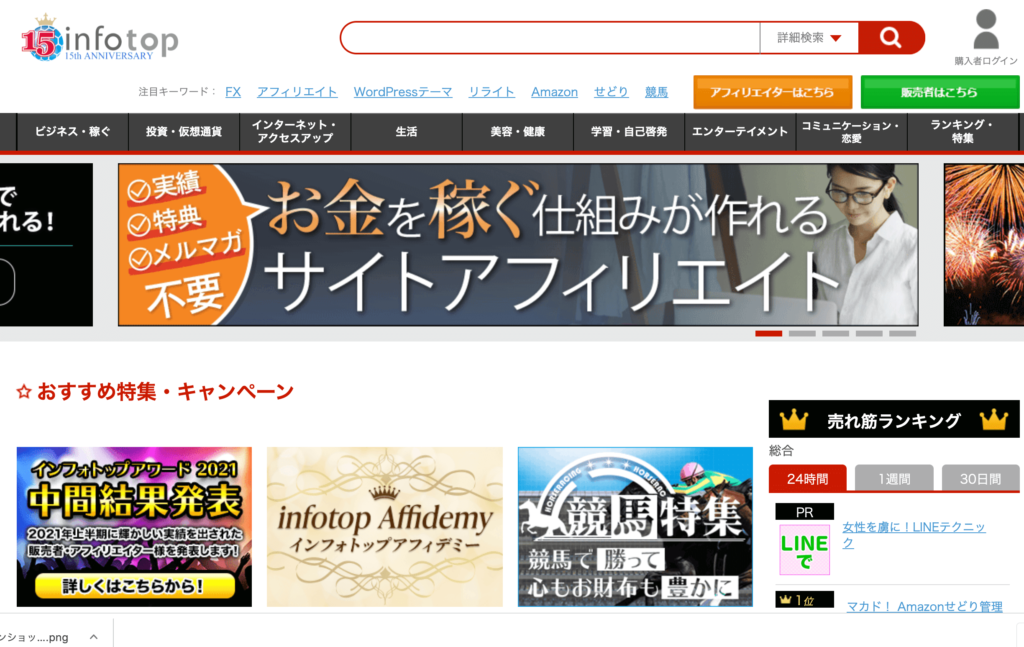Open マカド！Amazonせどり管理 link
1024x647 pixels.
(x=924, y=607)
